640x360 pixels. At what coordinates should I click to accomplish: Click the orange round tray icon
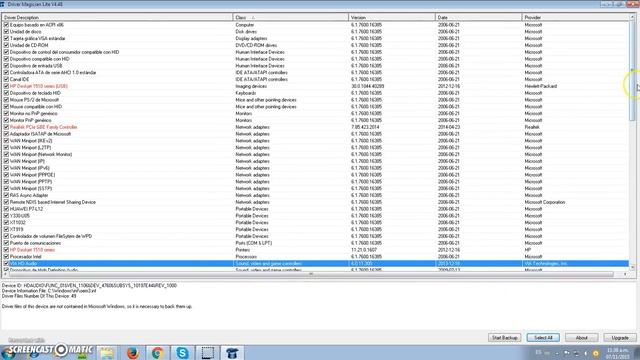click(x=596, y=353)
